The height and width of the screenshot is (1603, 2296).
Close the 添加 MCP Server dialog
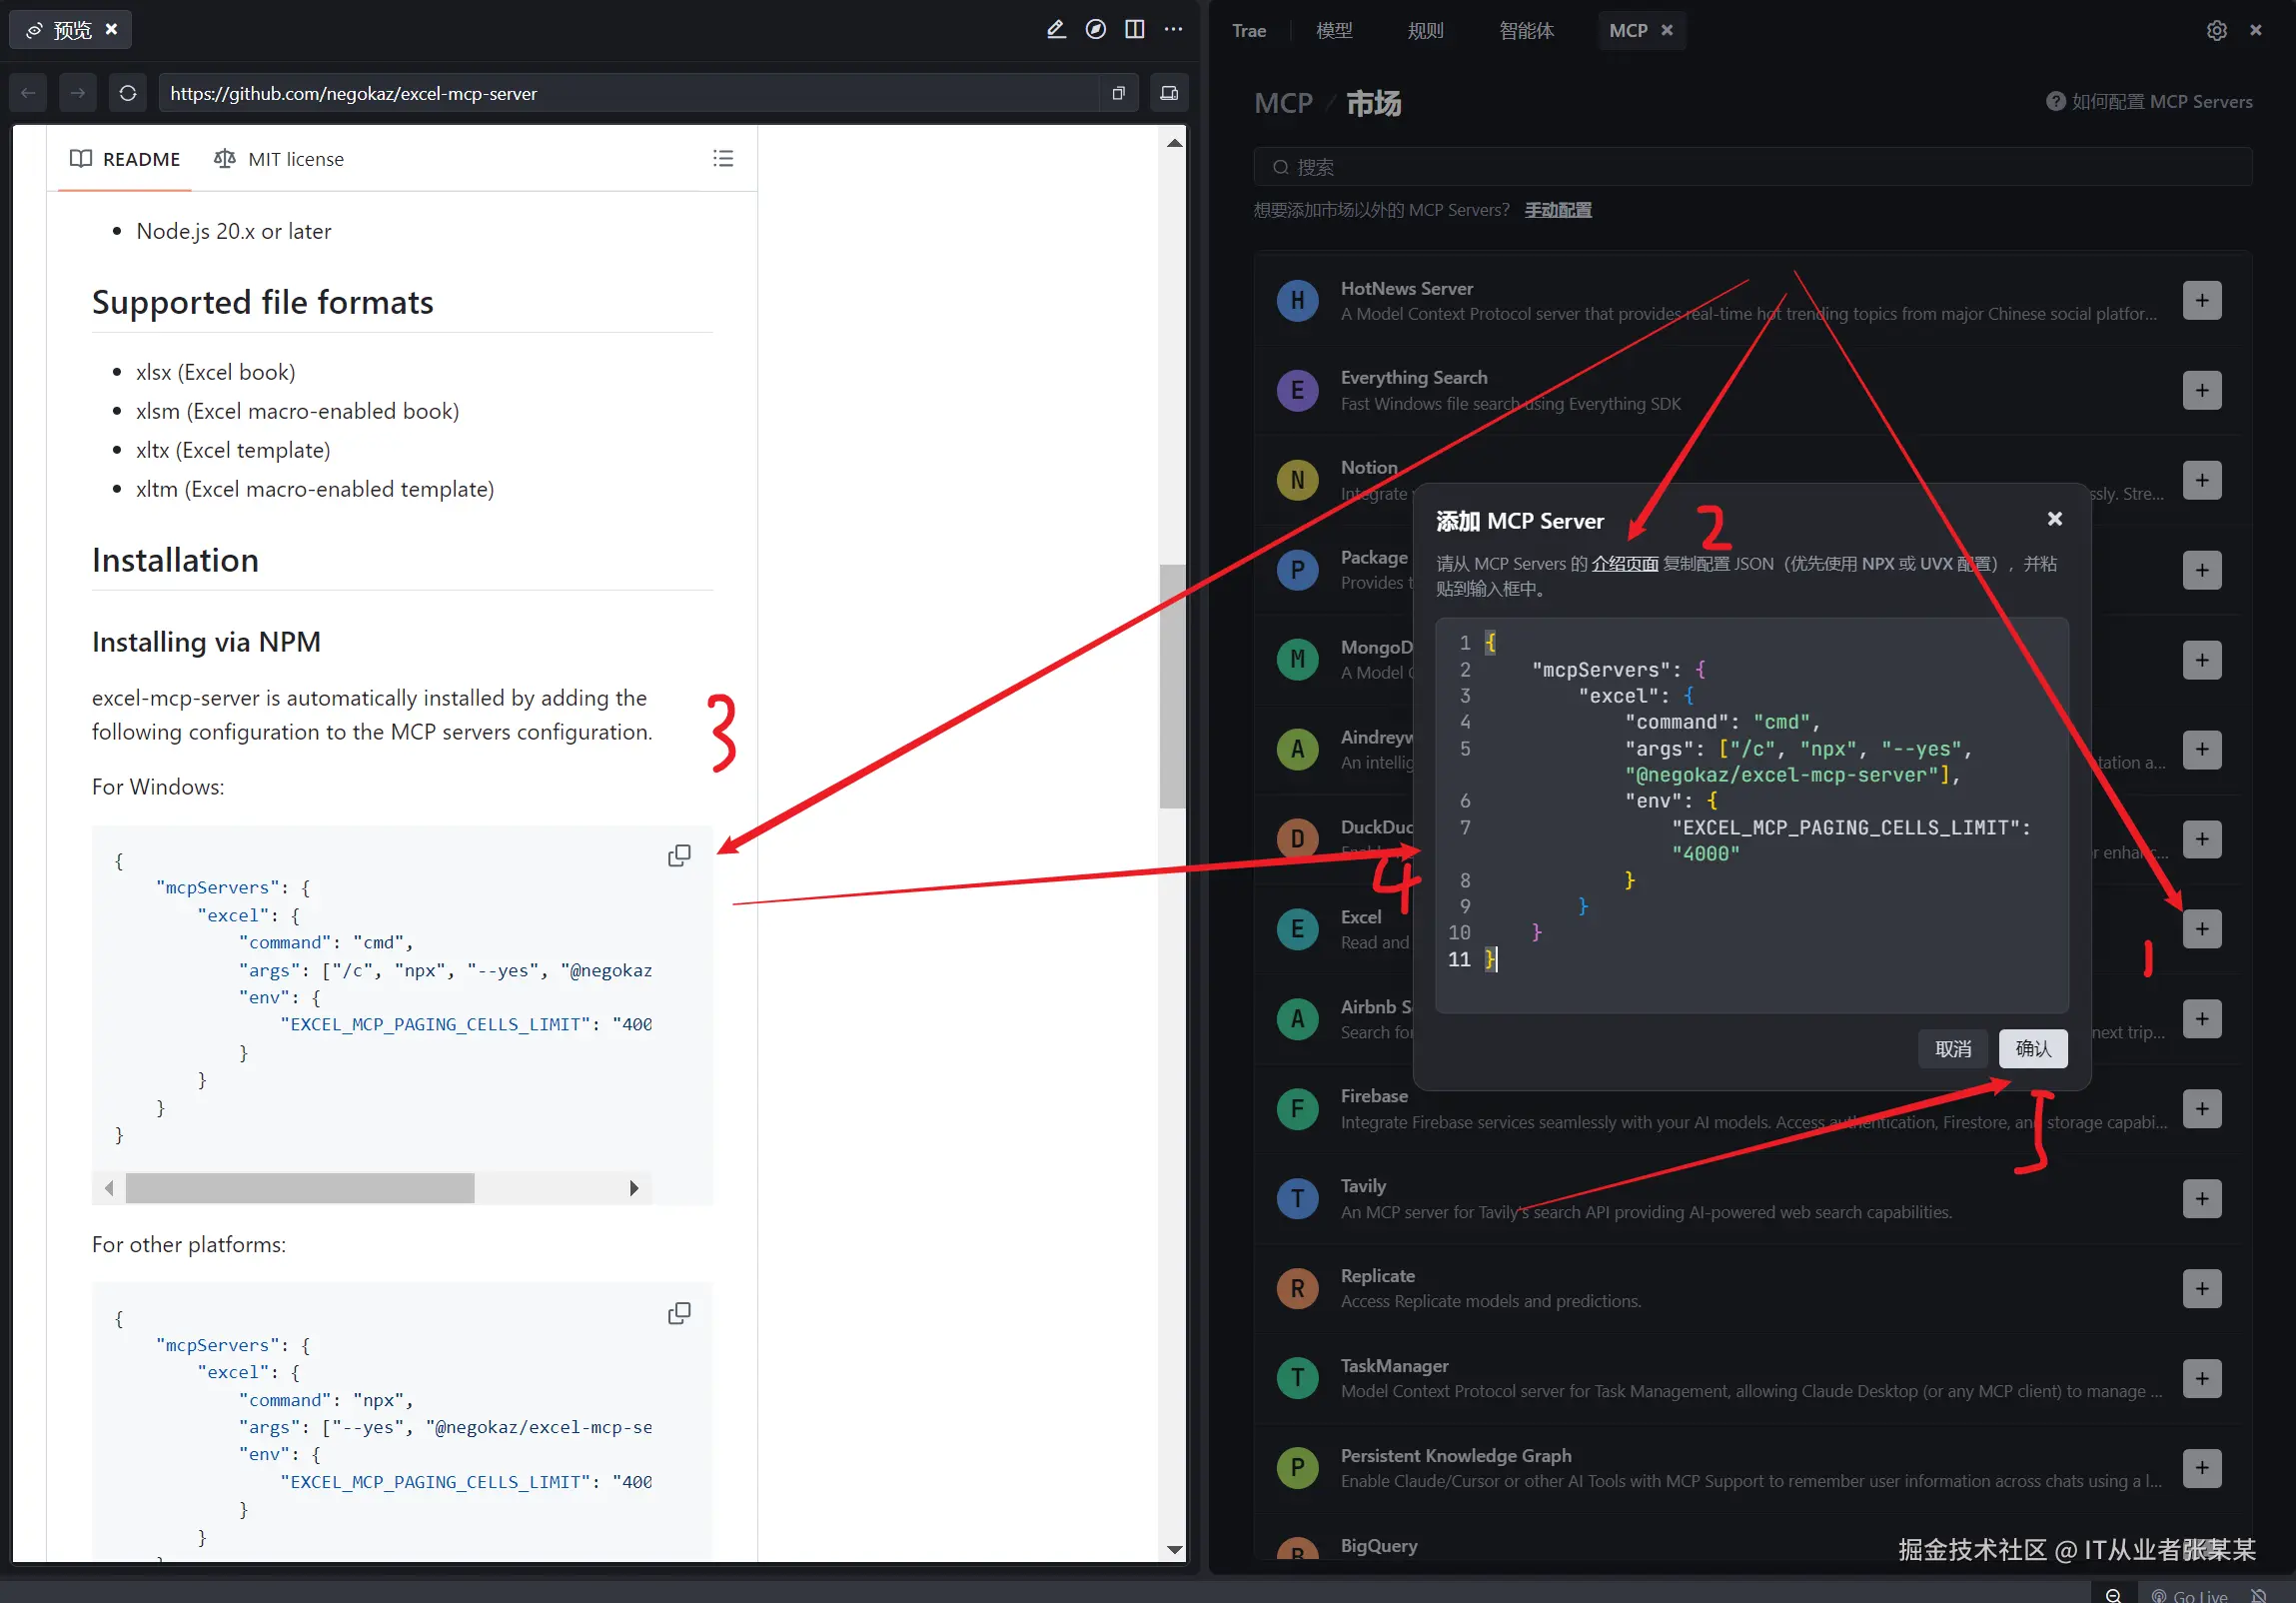(x=2054, y=518)
